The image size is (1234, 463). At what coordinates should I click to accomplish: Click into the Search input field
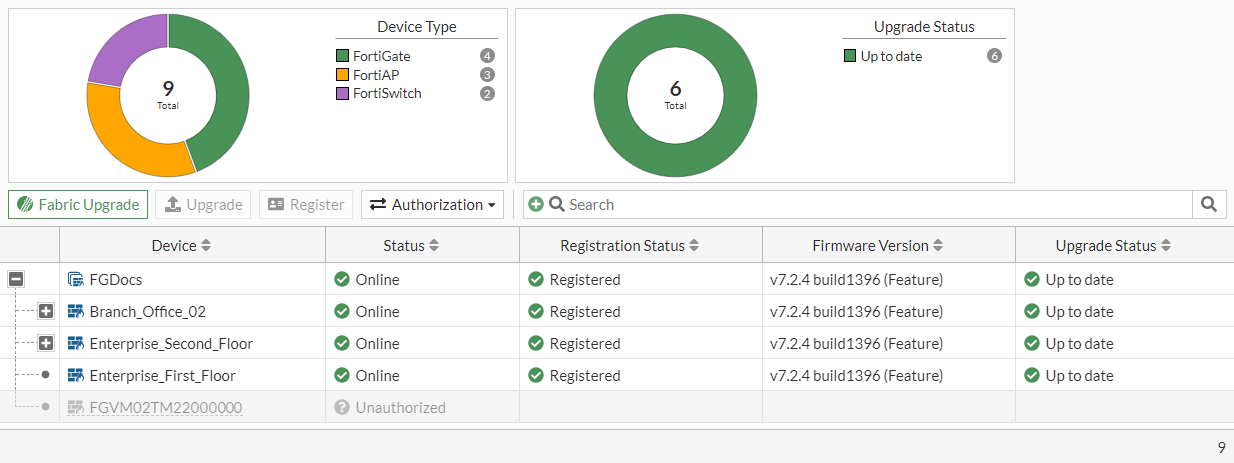(870, 205)
